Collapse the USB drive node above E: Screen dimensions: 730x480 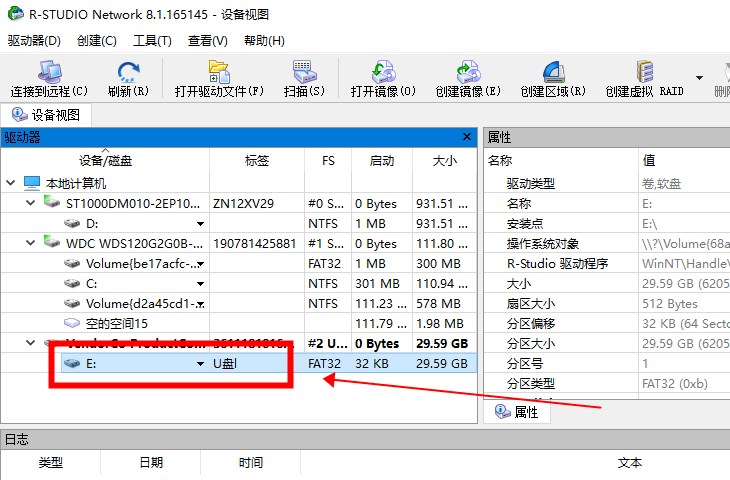click(x=31, y=343)
